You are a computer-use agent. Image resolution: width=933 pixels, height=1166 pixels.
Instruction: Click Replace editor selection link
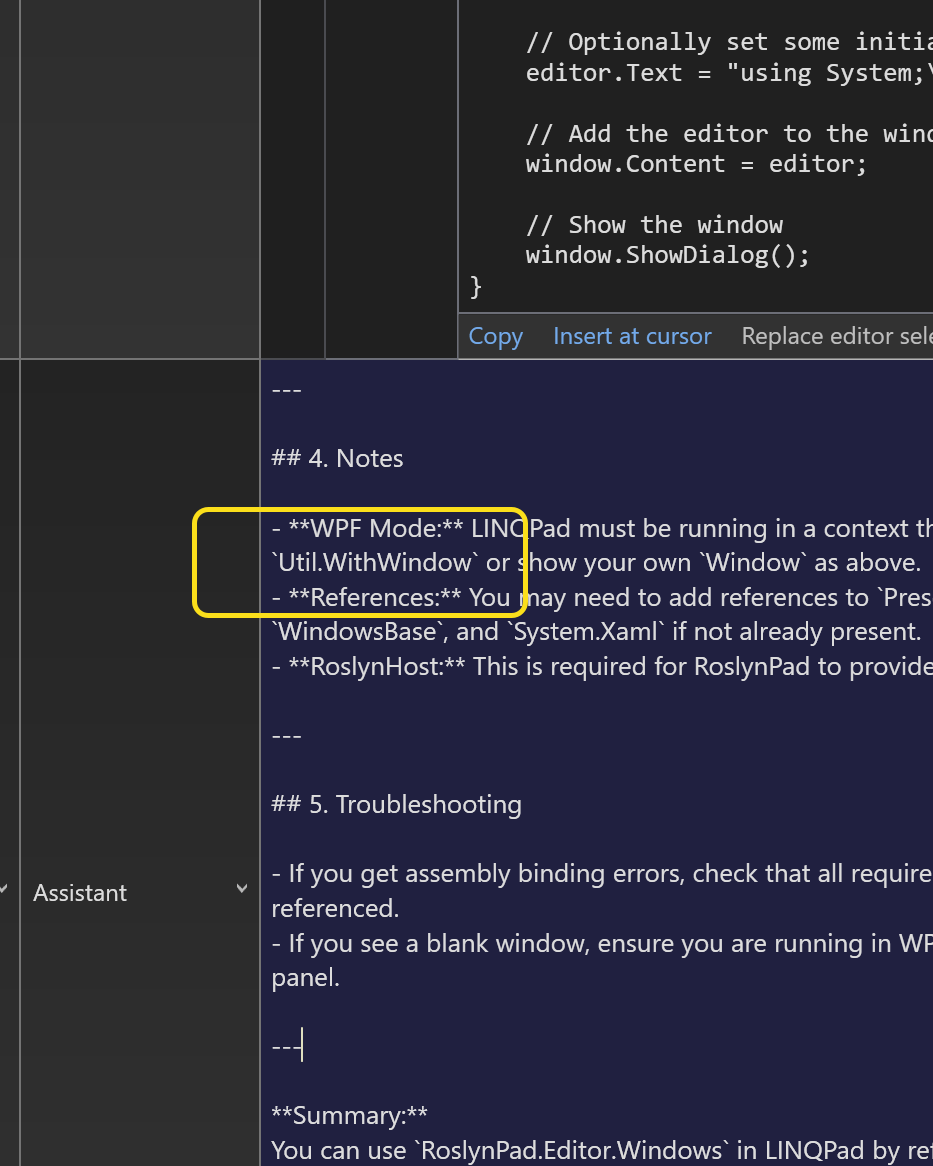(837, 336)
